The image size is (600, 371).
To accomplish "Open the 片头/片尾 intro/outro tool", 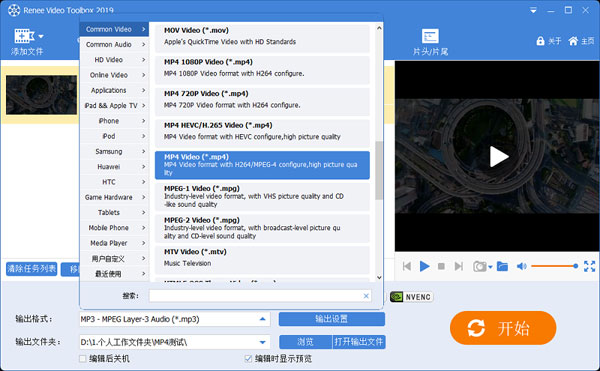I will click(x=430, y=42).
